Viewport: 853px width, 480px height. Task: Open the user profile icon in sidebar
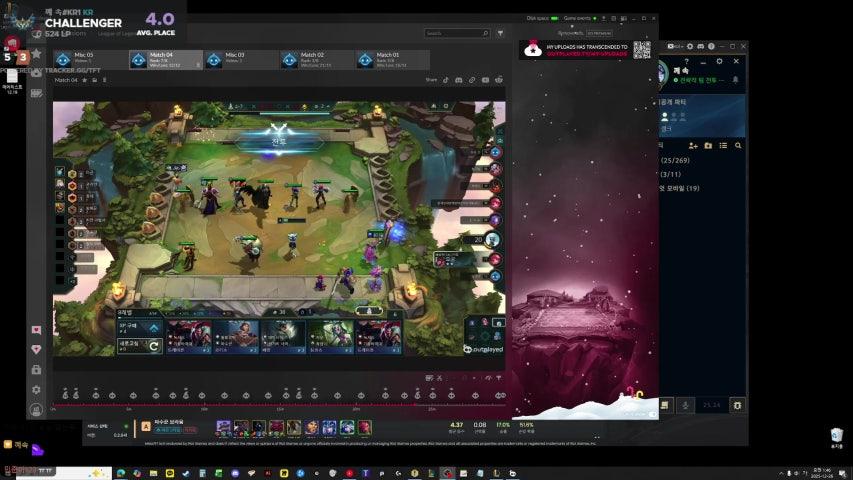(36, 410)
